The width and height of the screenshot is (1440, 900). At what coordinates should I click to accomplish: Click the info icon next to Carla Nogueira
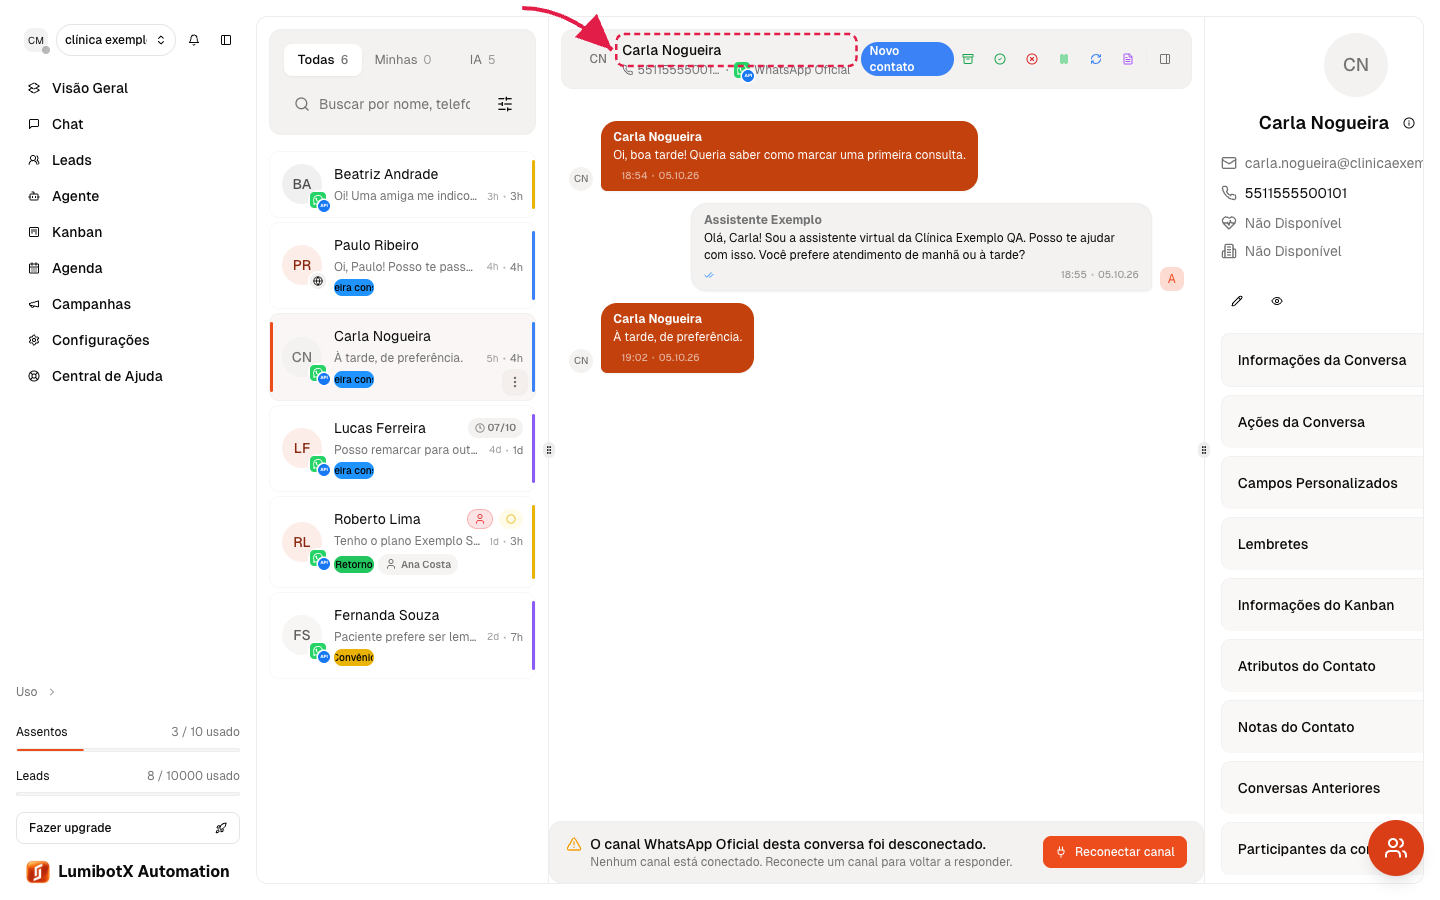point(1409,123)
